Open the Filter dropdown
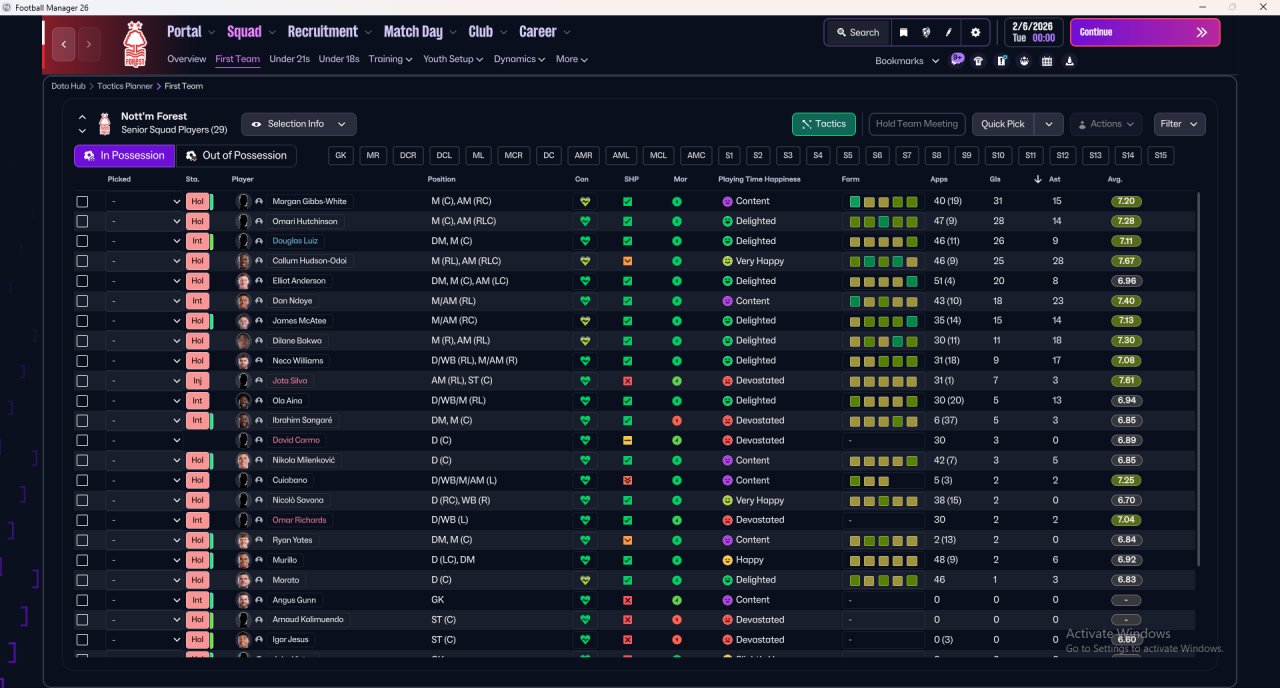The width and height of the screenshot is (1280, 688). [1179, 124]
